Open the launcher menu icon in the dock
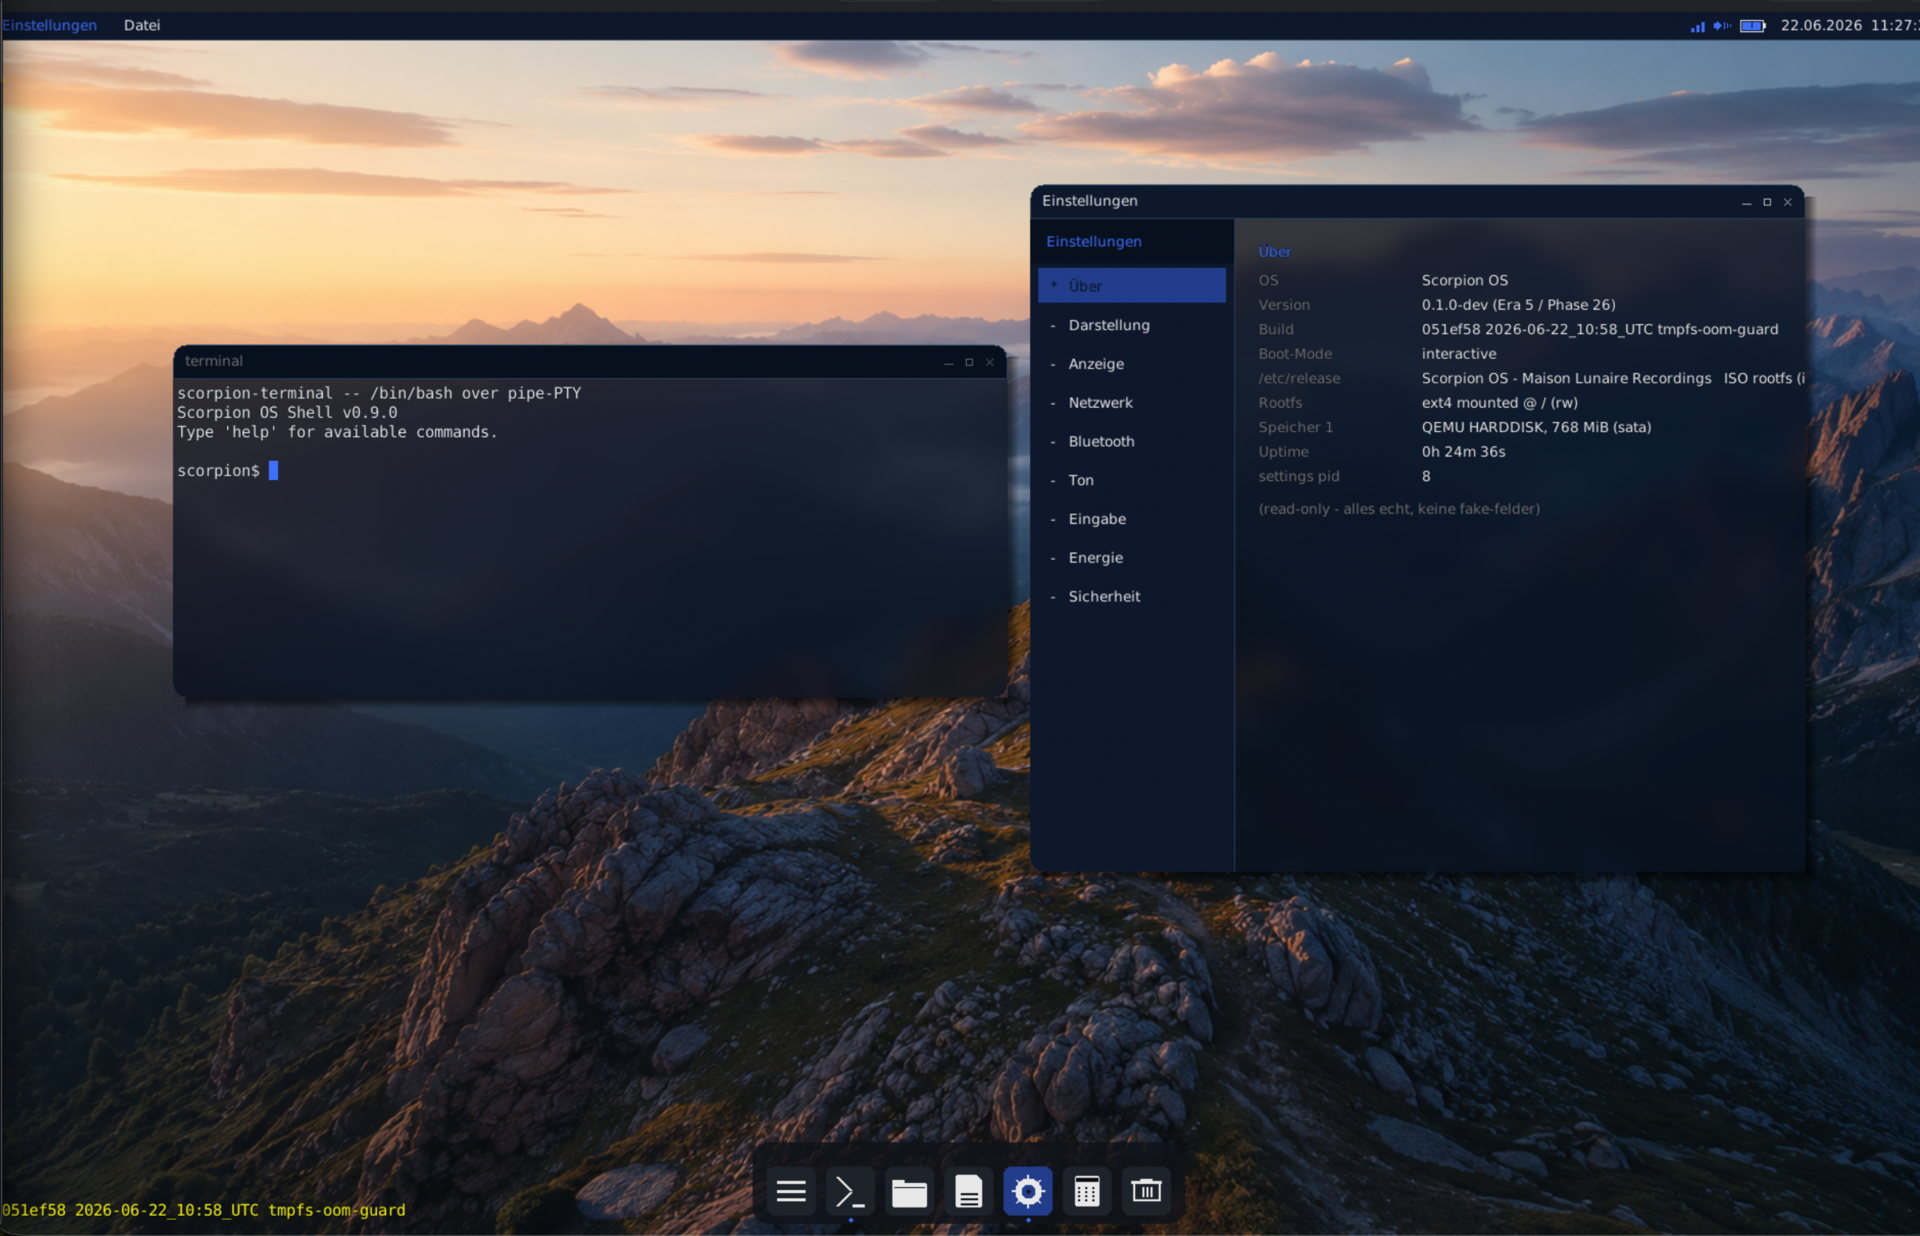Image resolution: width=1920 pixels, height=1236 pixels. pyautogui.click(x=791, y=1191)
